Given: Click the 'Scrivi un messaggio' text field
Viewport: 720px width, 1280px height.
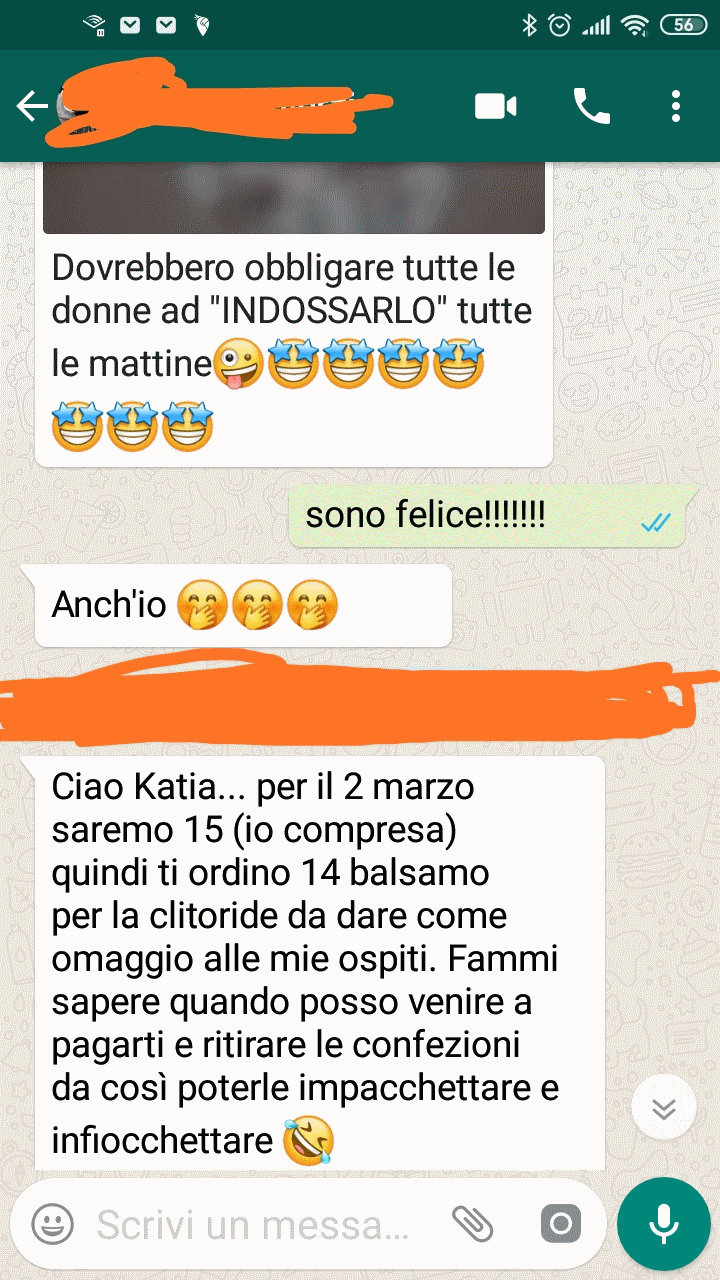Looking at the screenshot, I should (x=255, y=1224).
